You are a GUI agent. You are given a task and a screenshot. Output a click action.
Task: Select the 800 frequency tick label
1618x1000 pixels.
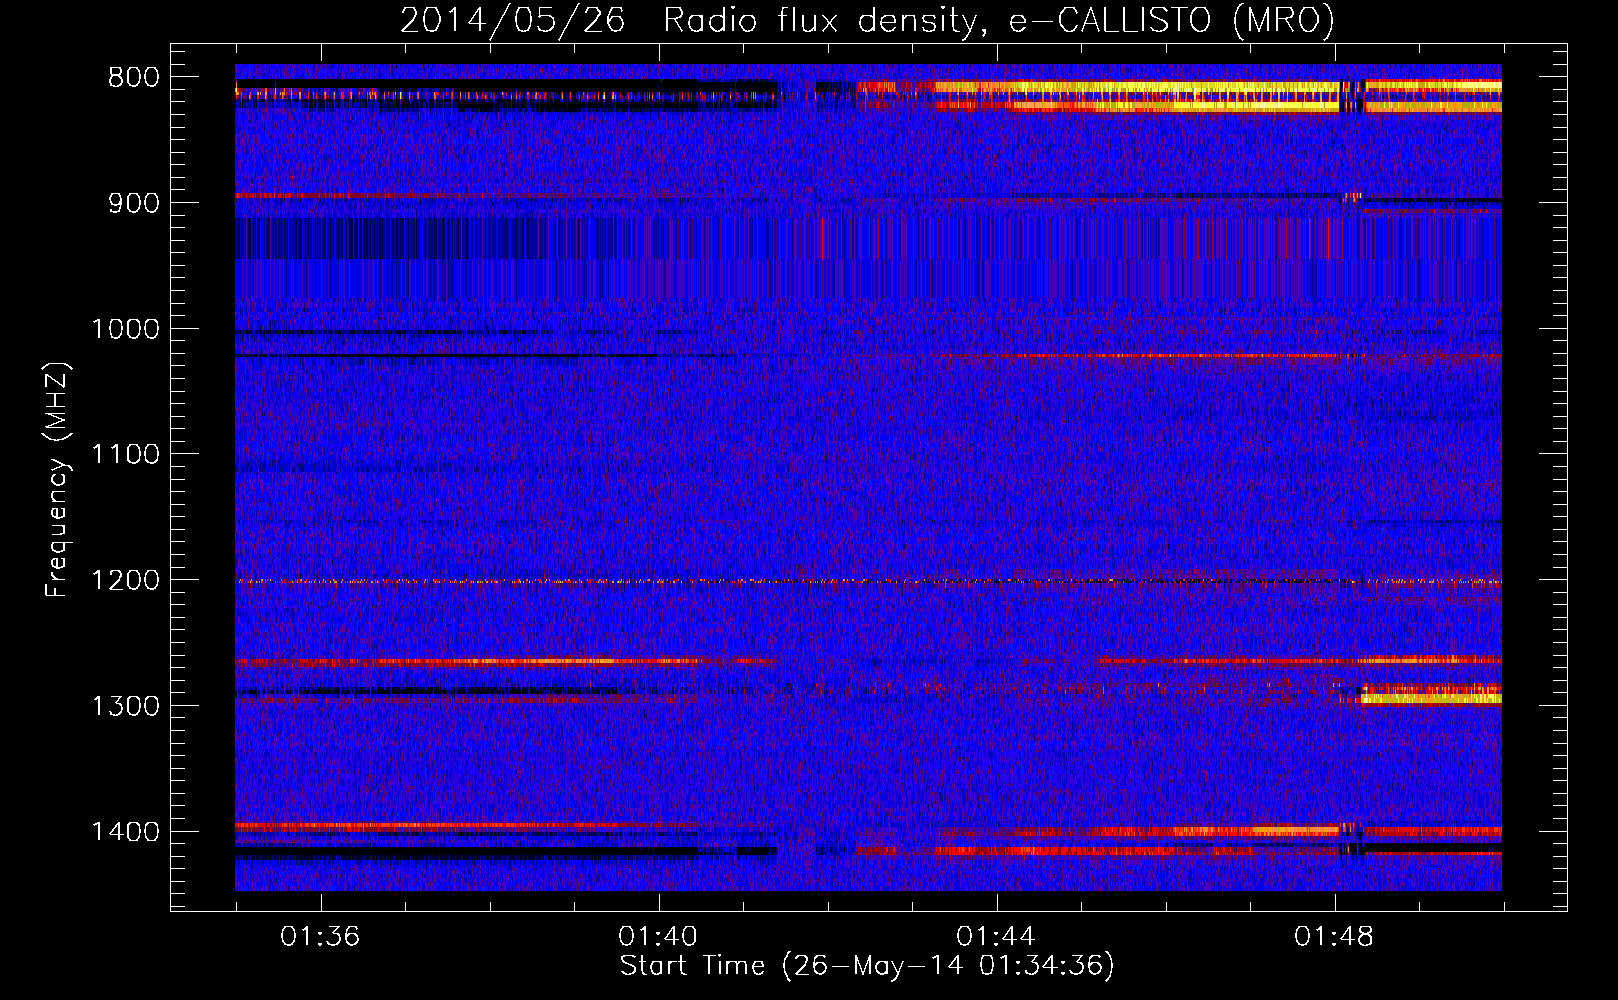click(134, 78)
